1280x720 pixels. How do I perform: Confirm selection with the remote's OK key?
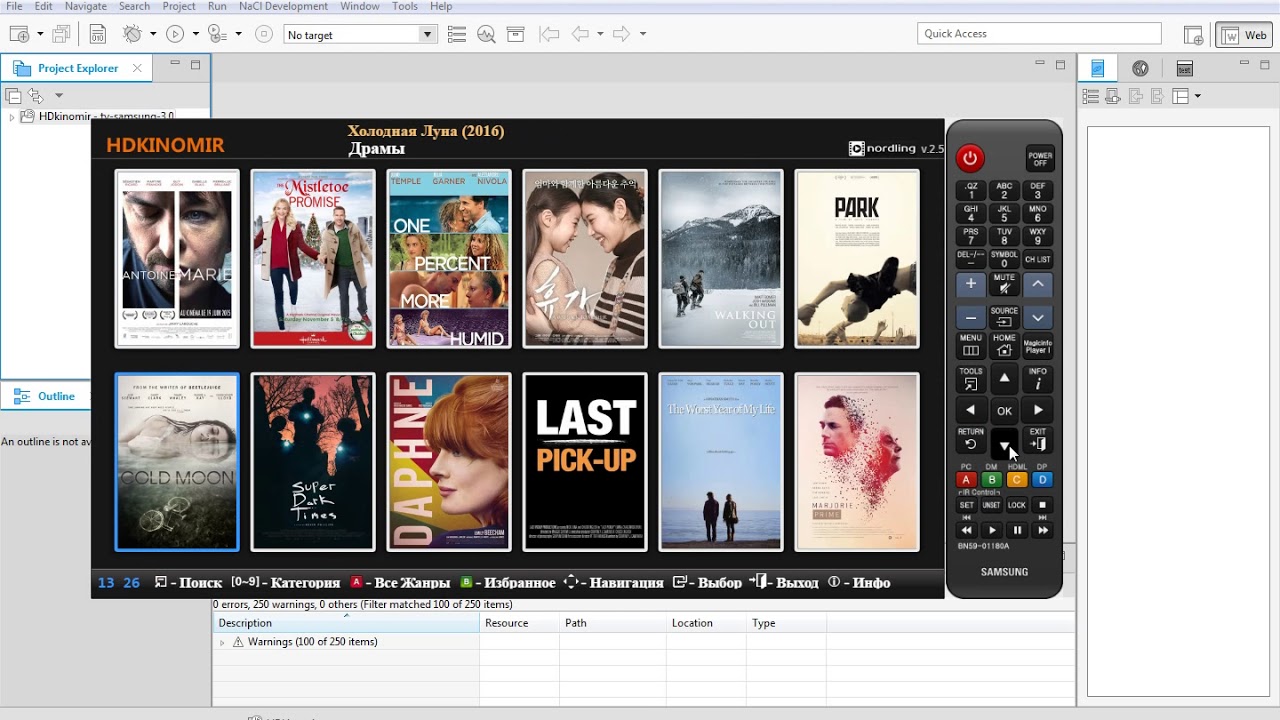1004,410
